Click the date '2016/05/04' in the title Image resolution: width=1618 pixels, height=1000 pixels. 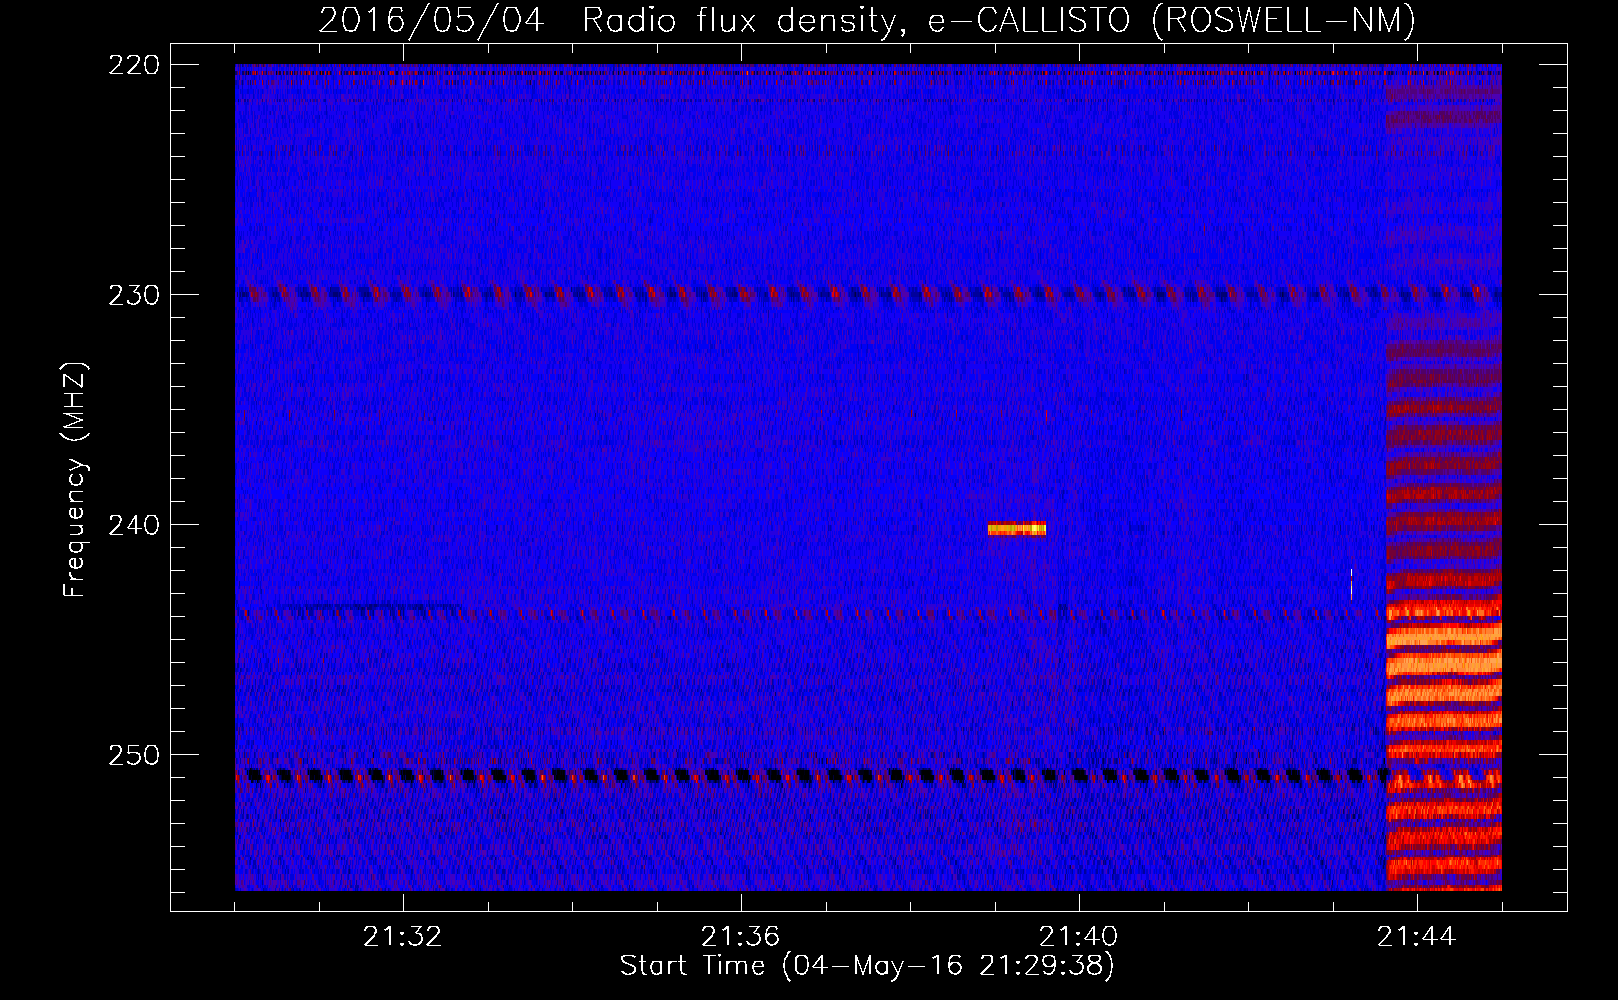[431, 20]
